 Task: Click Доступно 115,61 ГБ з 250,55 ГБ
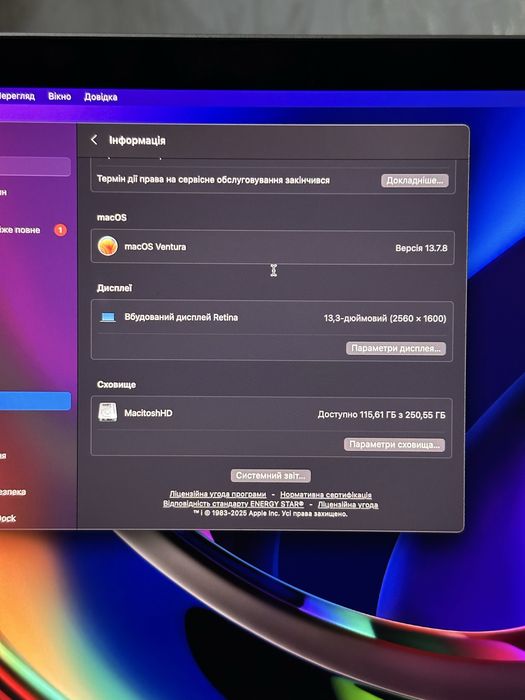381,415
